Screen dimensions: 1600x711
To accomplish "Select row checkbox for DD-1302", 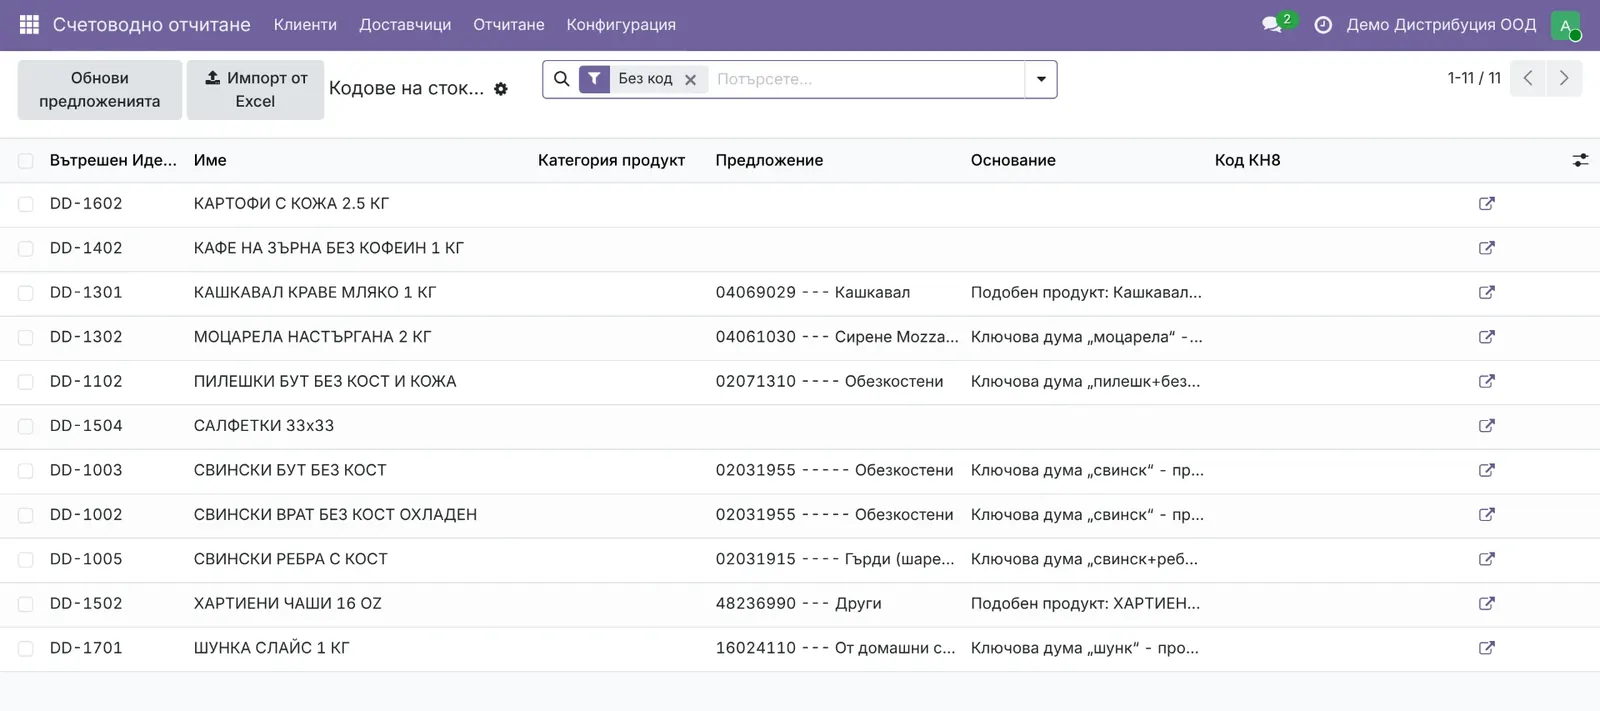I will [x=26, y=338].
